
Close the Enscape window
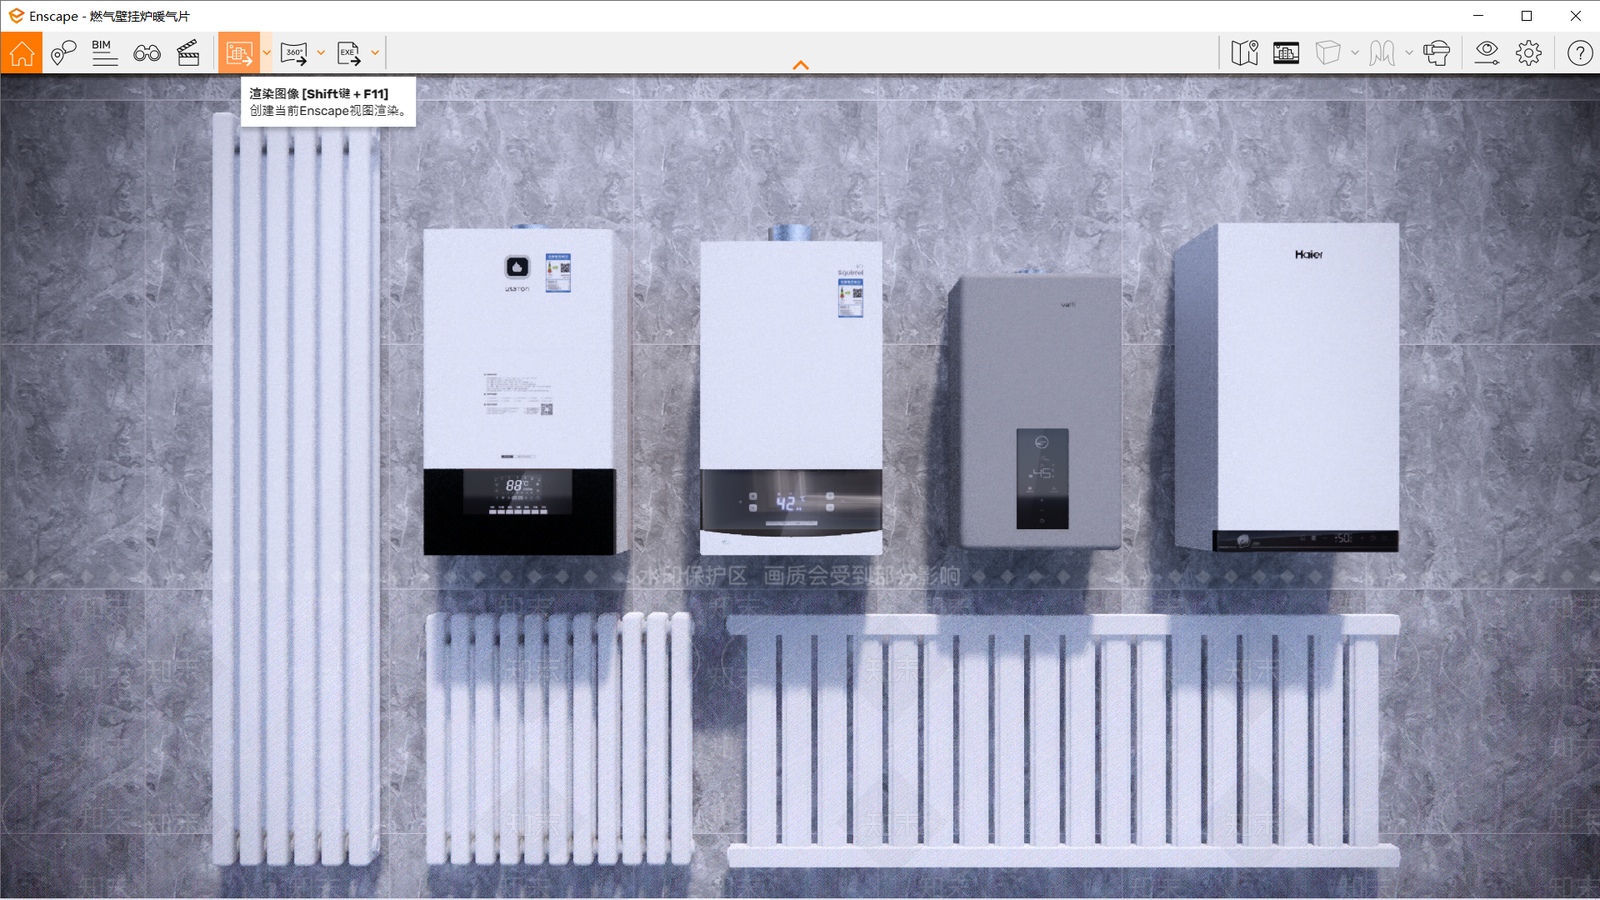(x=1576, y=16)
